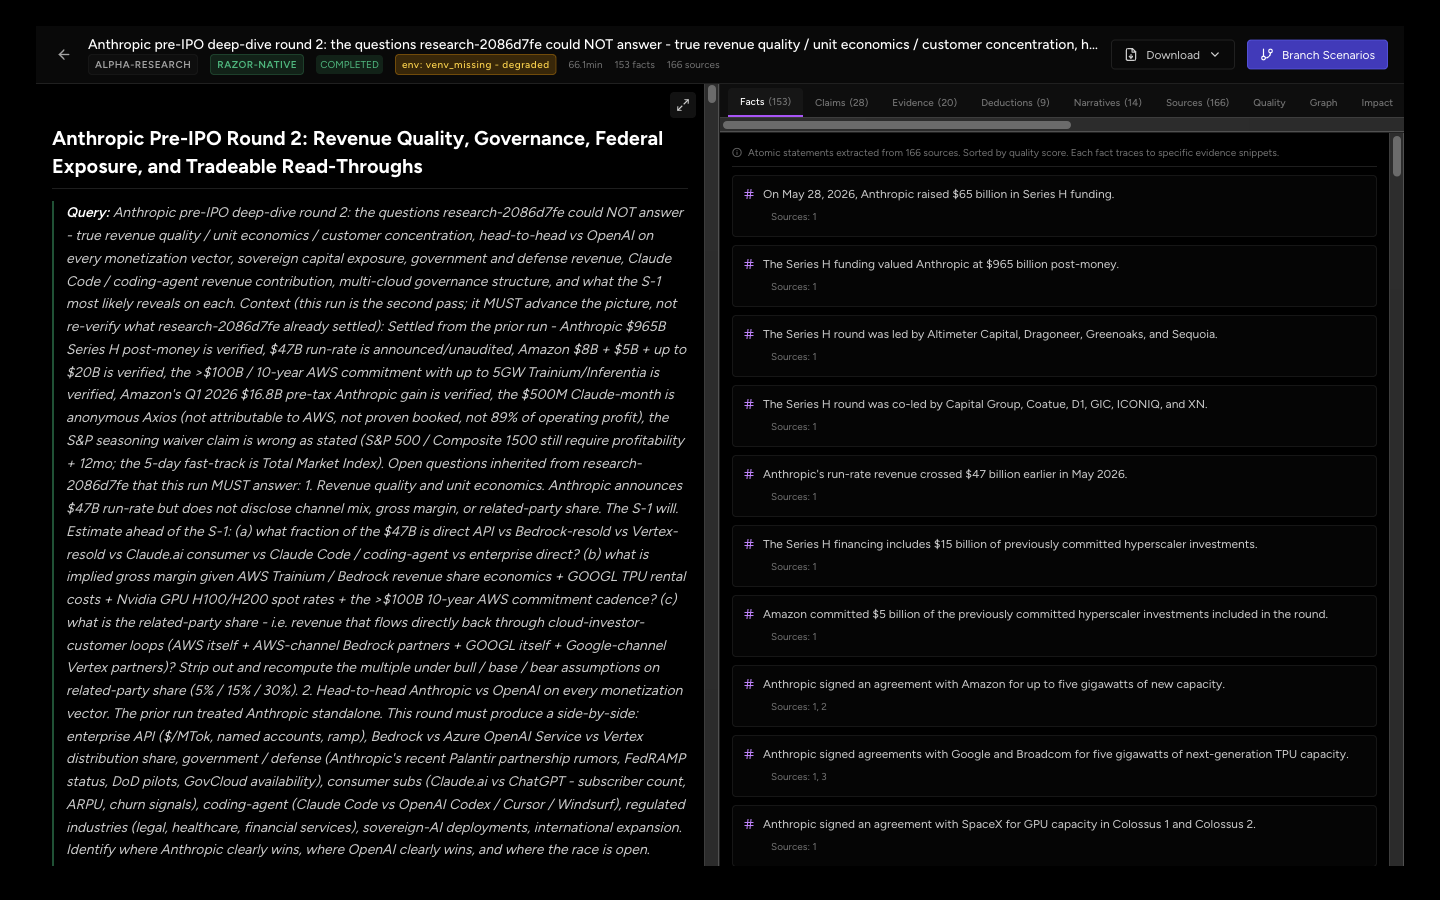Click the env: venv_missing degraded badge
The height and width of the screenshot is (900, 1440).
(x=476, y=65)
